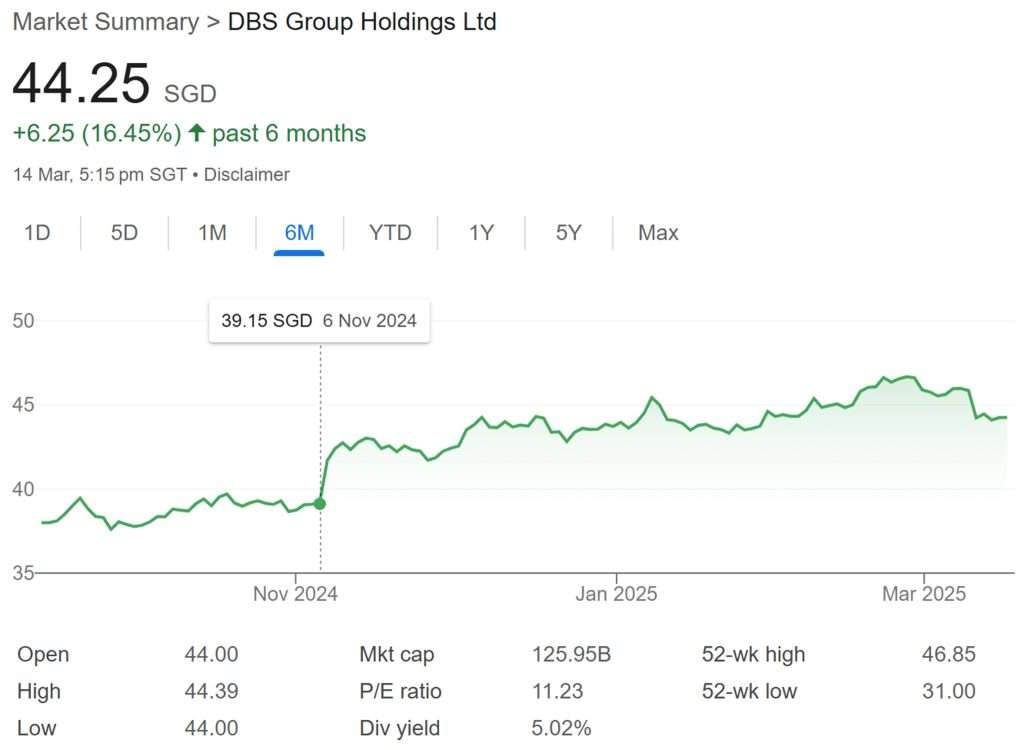The image size is (1024, 750).
Task: Click the green up arrow icon
Action: click(x=196, y=133)
